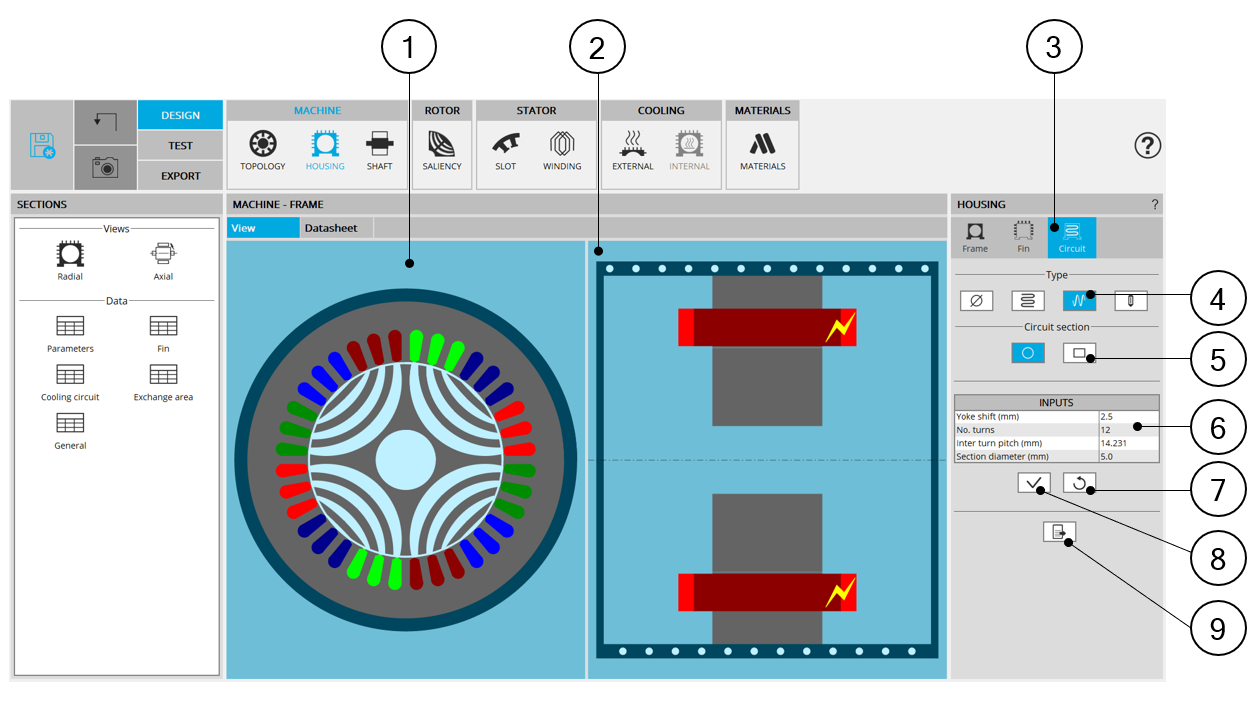Viewport: 1260px width, 708px height.
Task: Open the stator Slot icon
Action: [505, 150]
